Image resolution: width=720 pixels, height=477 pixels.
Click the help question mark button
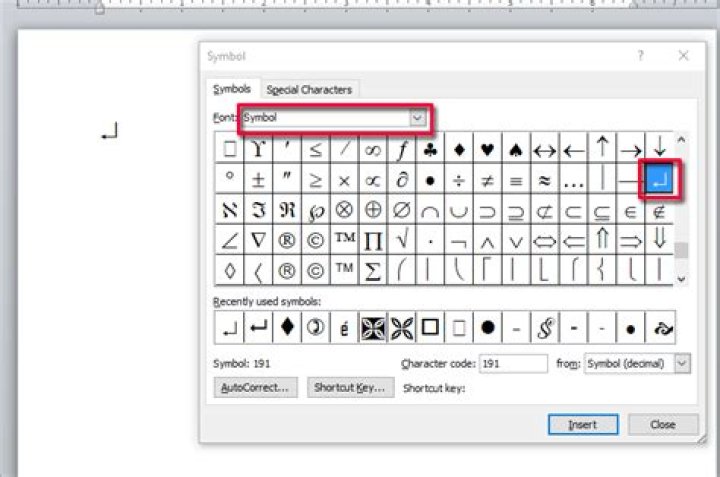[x=640, y=56]
